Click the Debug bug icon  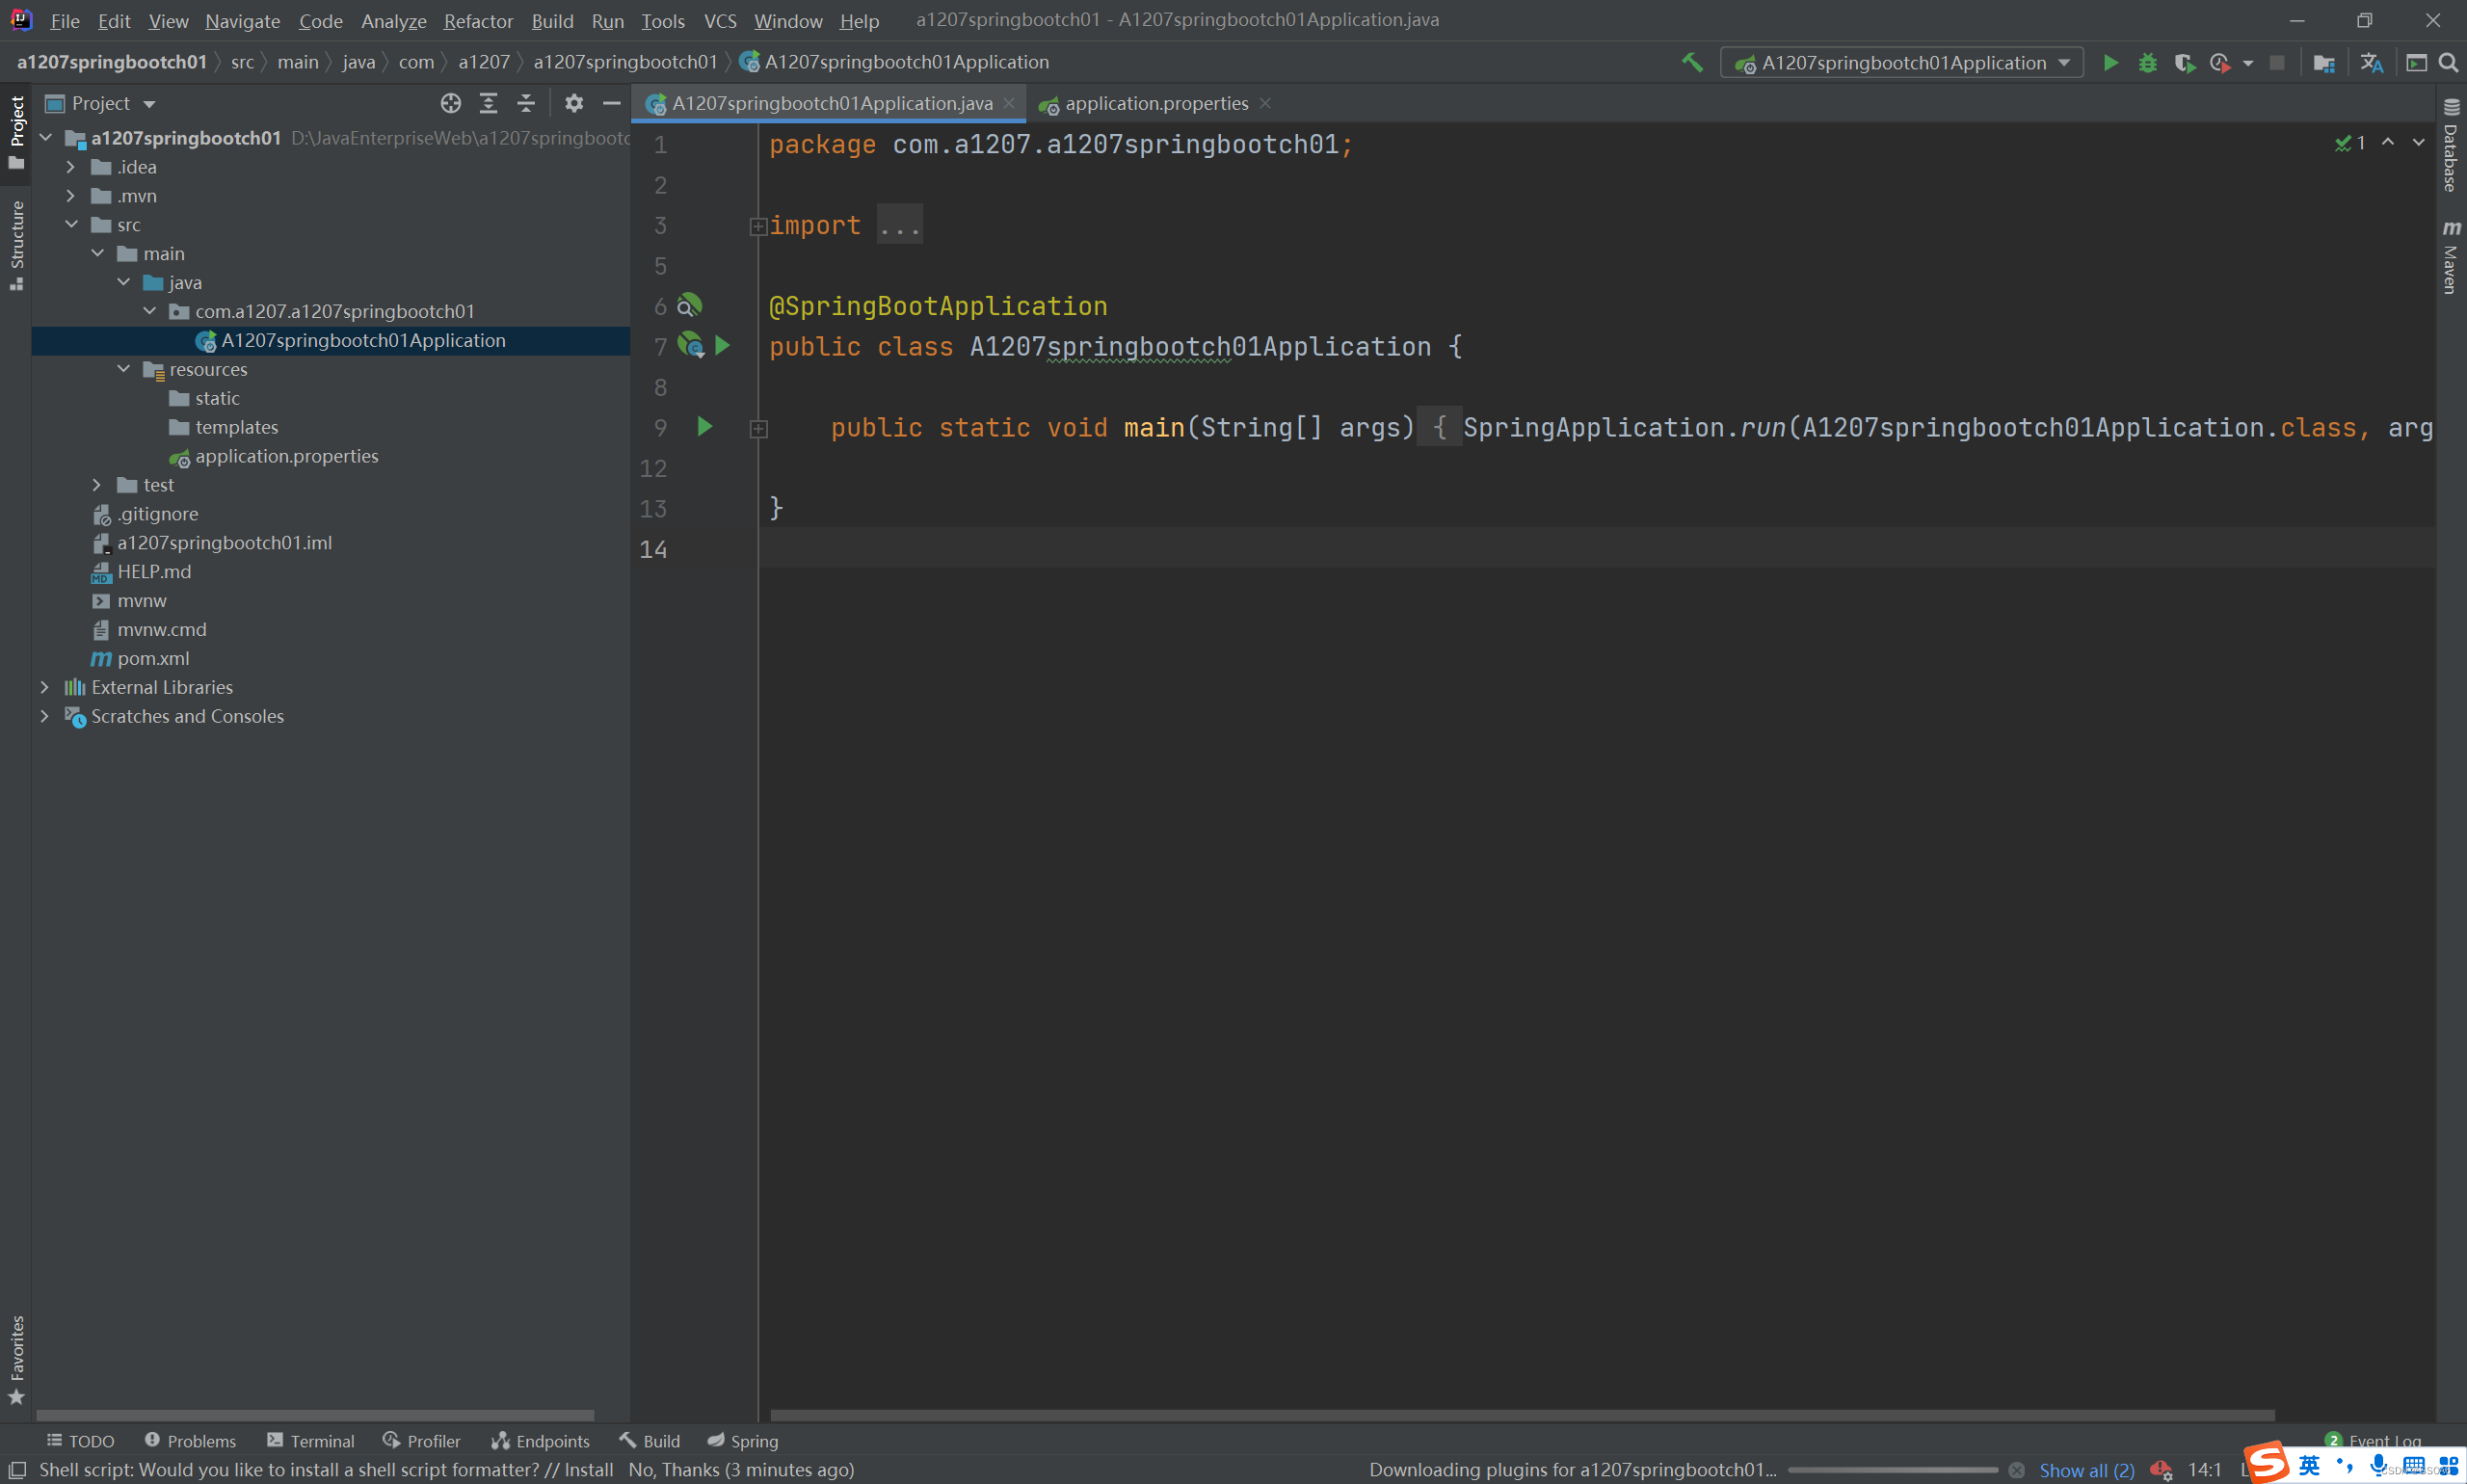[2147, 63]
